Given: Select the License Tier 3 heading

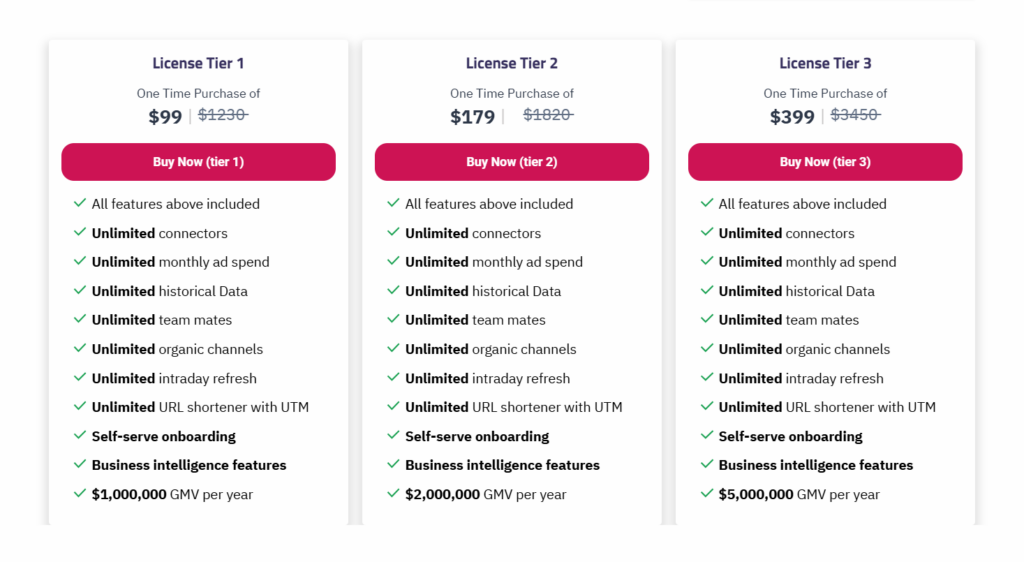Looking at the screenshot, I should [x=825, y=63].
